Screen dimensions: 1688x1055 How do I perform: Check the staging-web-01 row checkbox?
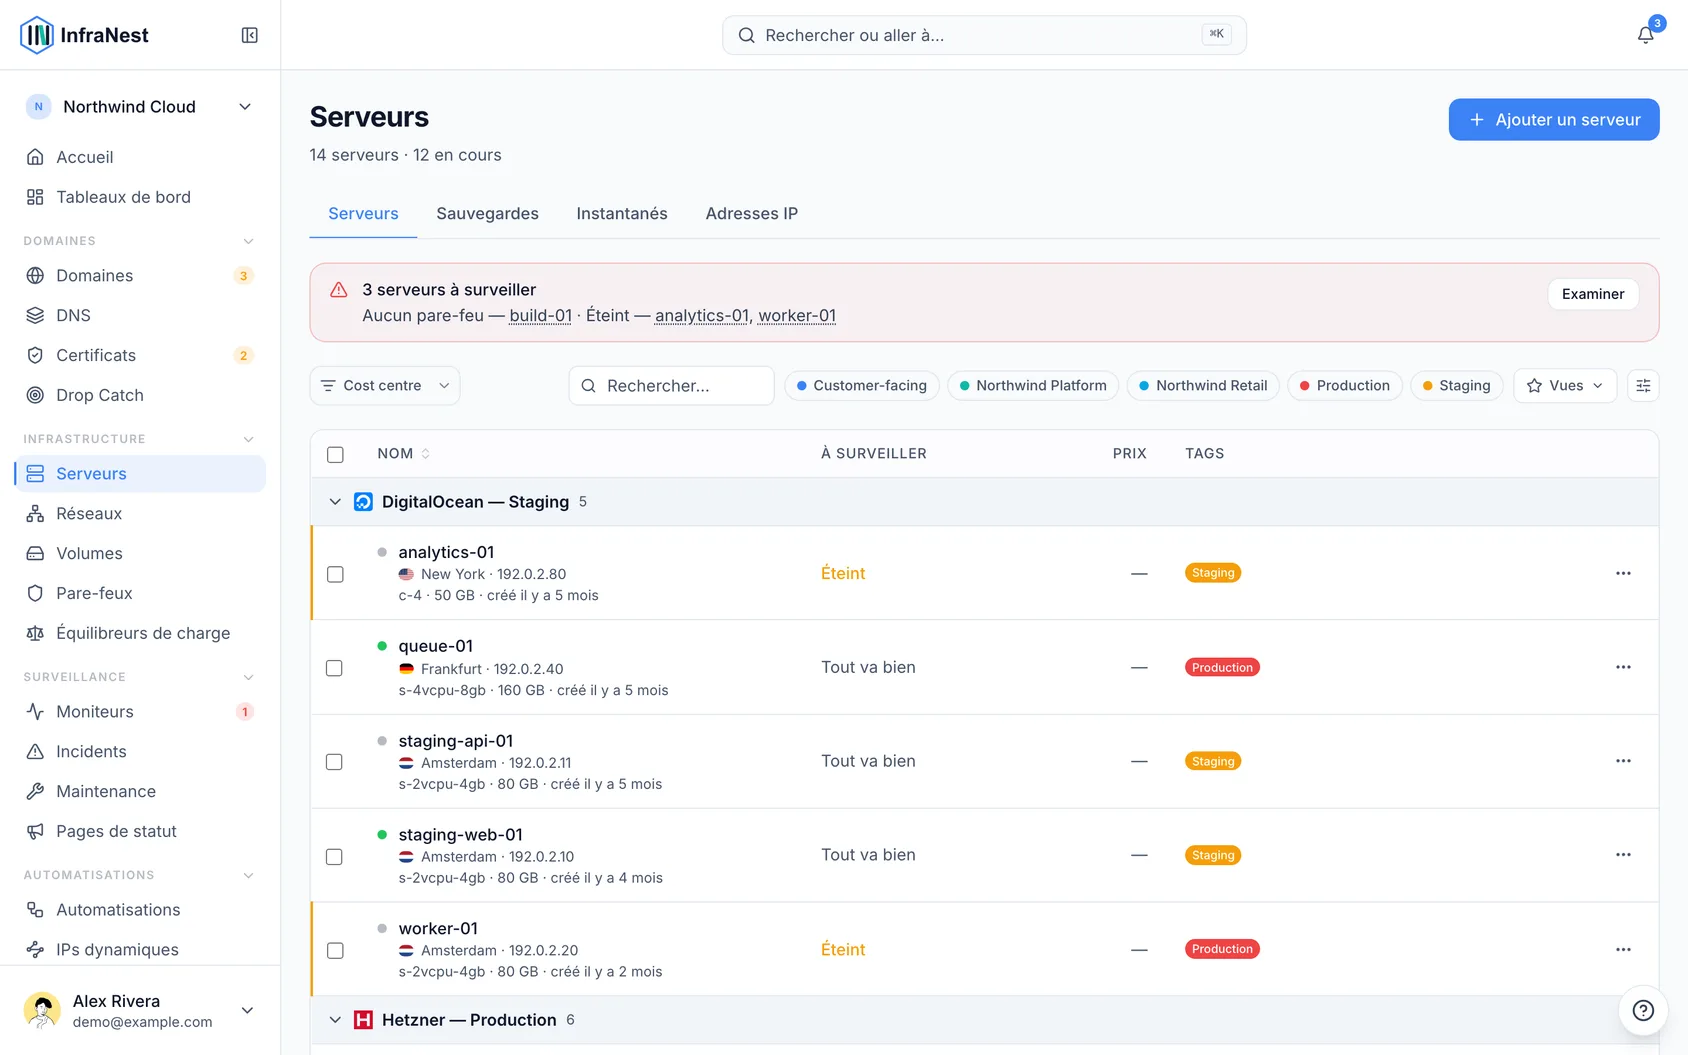tap(335, 856)
